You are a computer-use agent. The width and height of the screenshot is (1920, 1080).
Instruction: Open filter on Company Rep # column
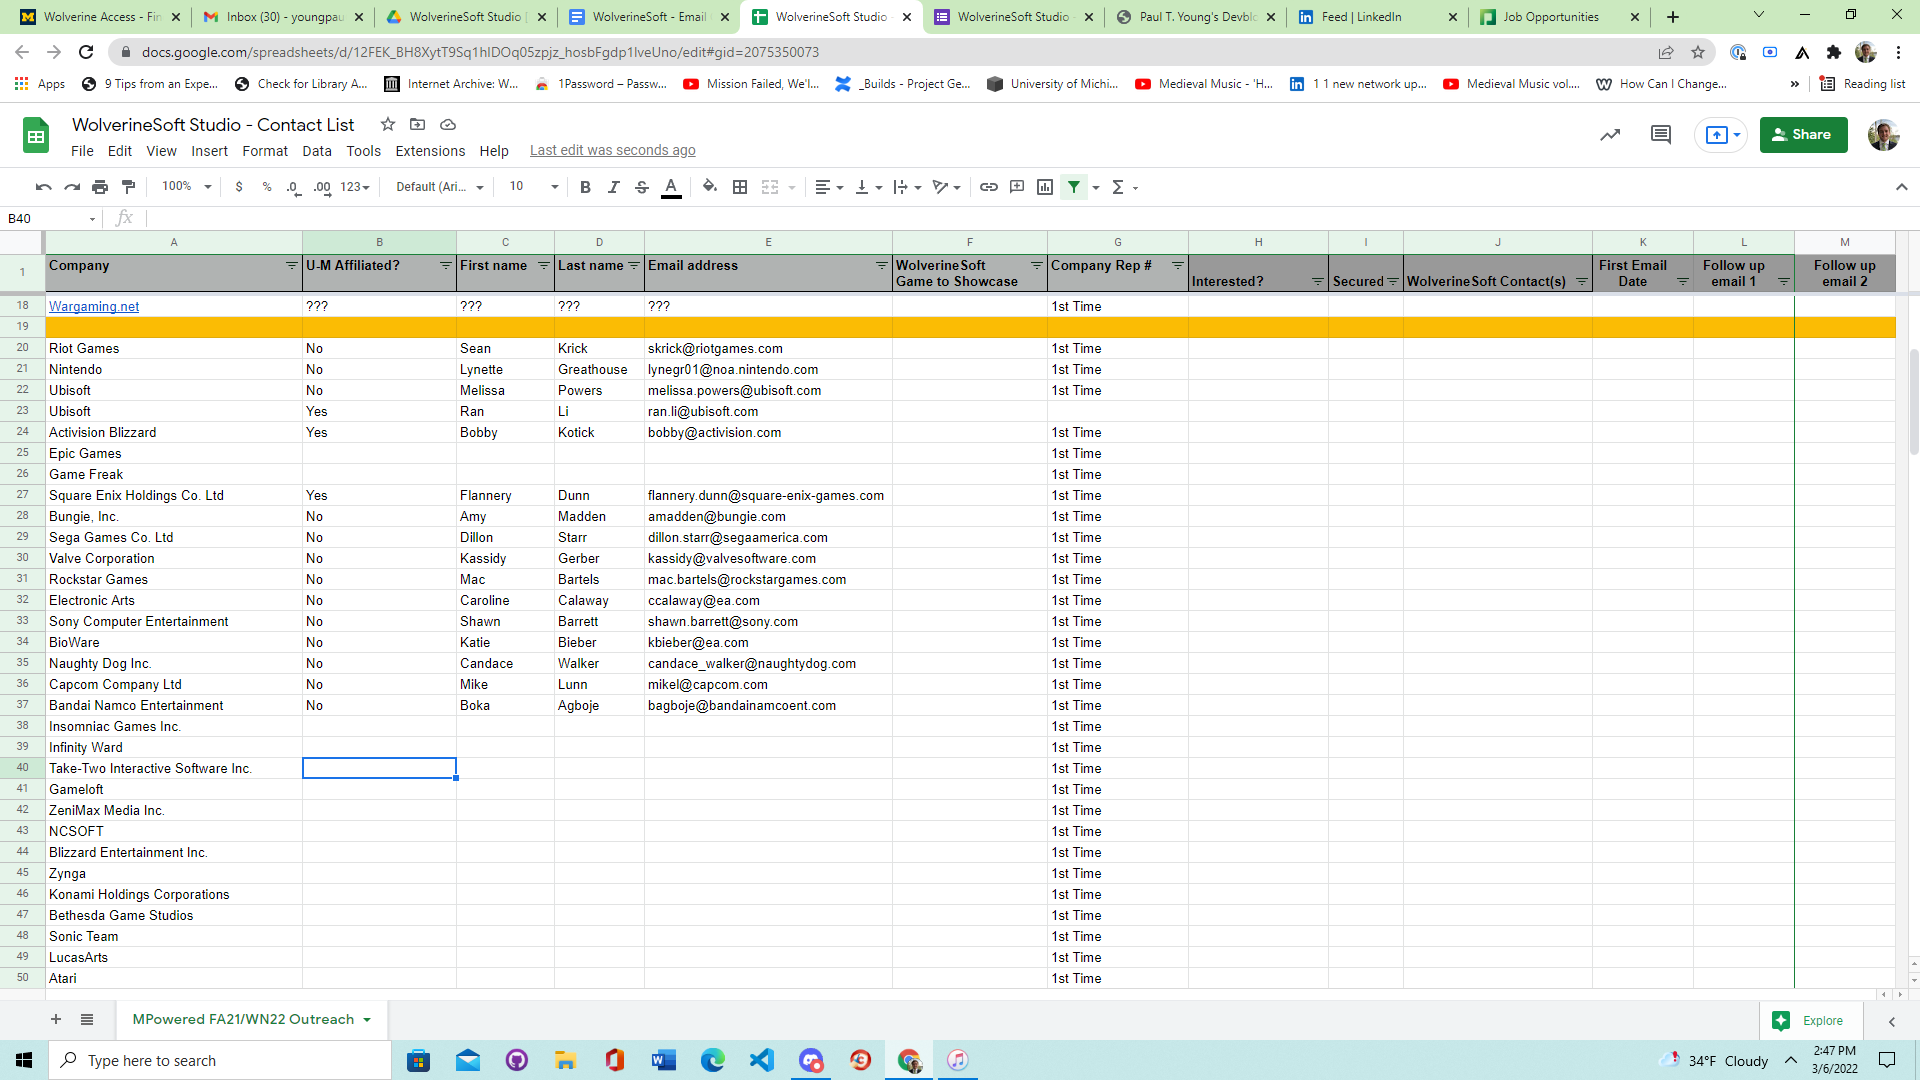[x=1177, y=266]
